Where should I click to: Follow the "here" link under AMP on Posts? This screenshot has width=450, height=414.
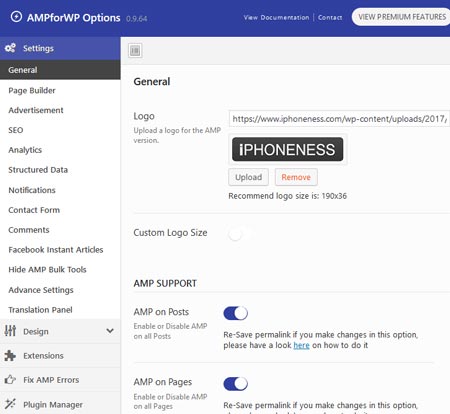click(301, 345)
